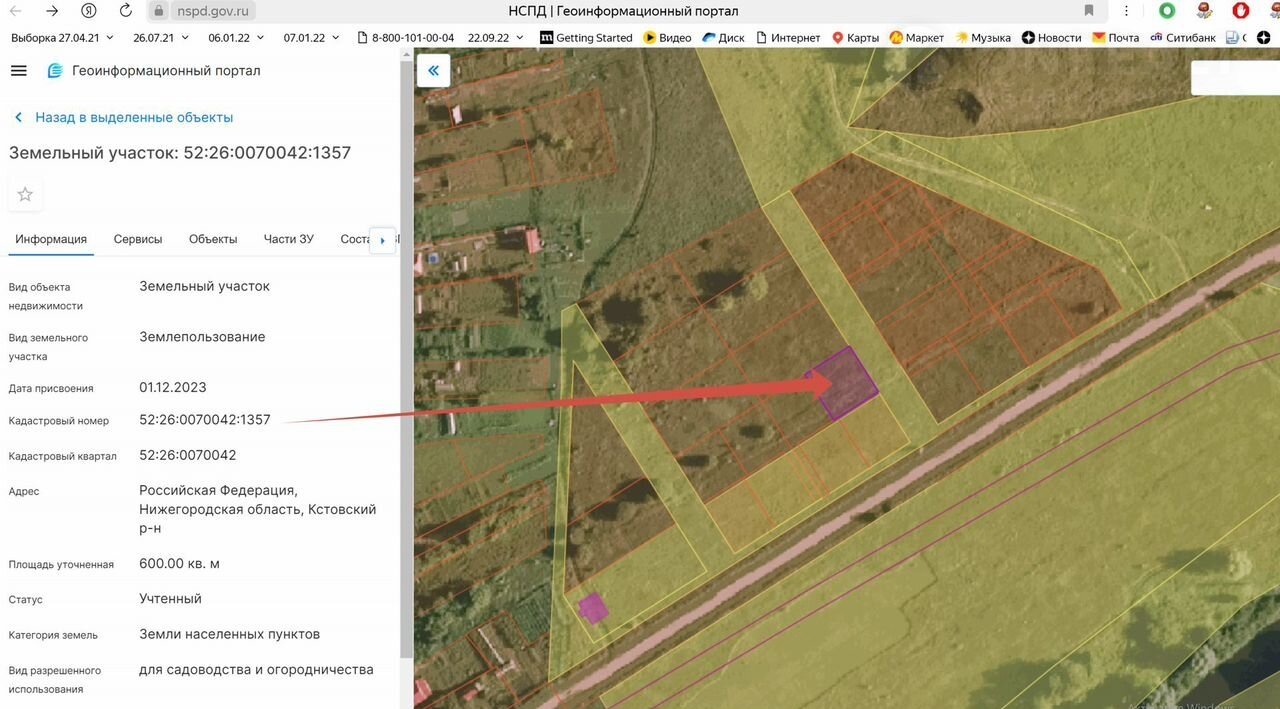Add land plot to favorites with star
The height and width of the screenshot is (709, 1280).
pyautogui.click(x=25, y=194)
